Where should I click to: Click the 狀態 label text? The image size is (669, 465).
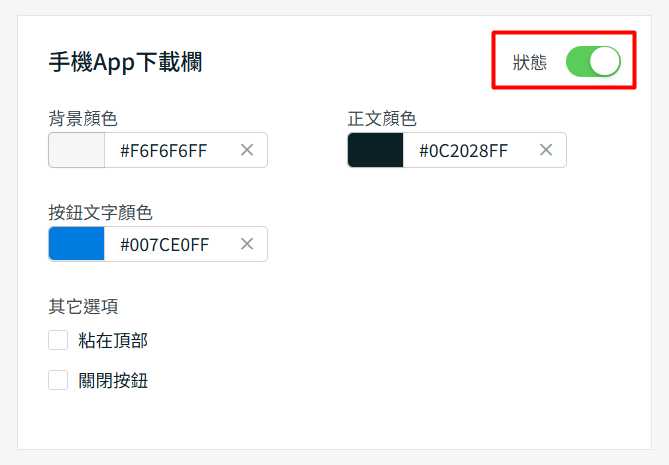pos(530,62)
